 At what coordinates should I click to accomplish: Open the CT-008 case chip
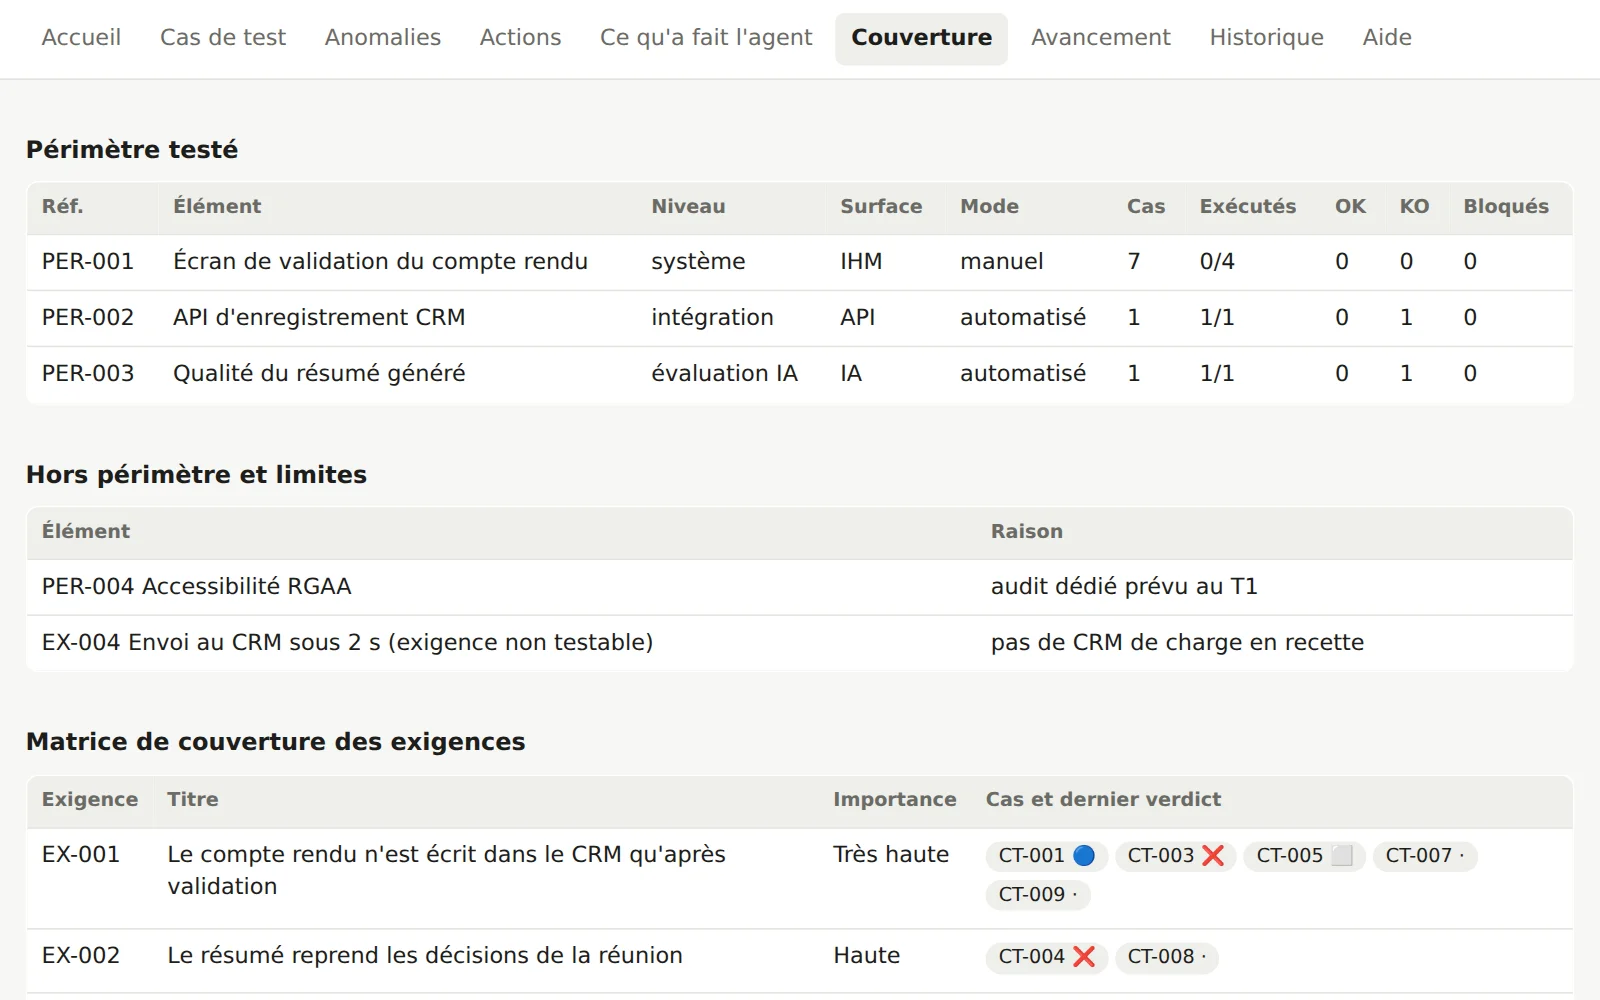point(1166,957)
